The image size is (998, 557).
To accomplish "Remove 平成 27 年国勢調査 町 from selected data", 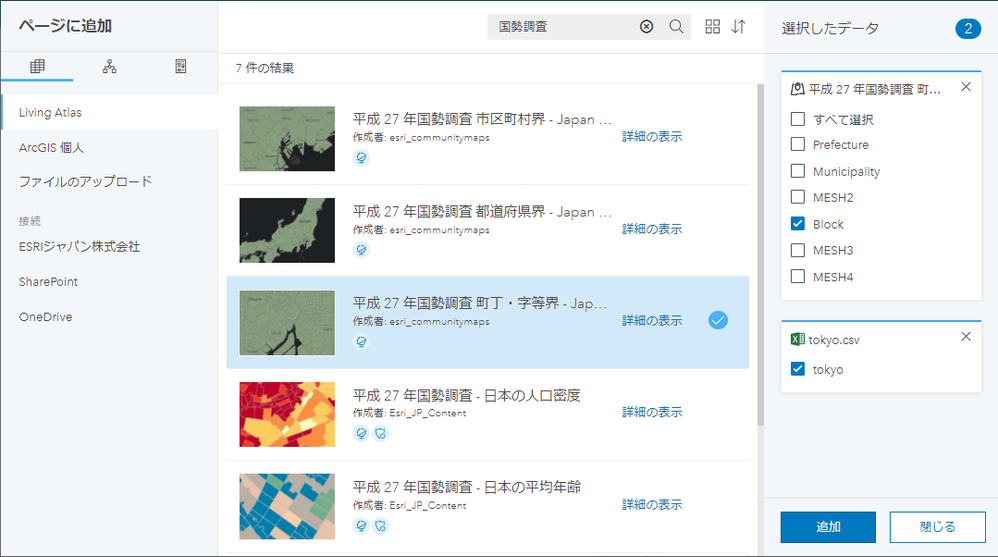I will coord(966,87).
